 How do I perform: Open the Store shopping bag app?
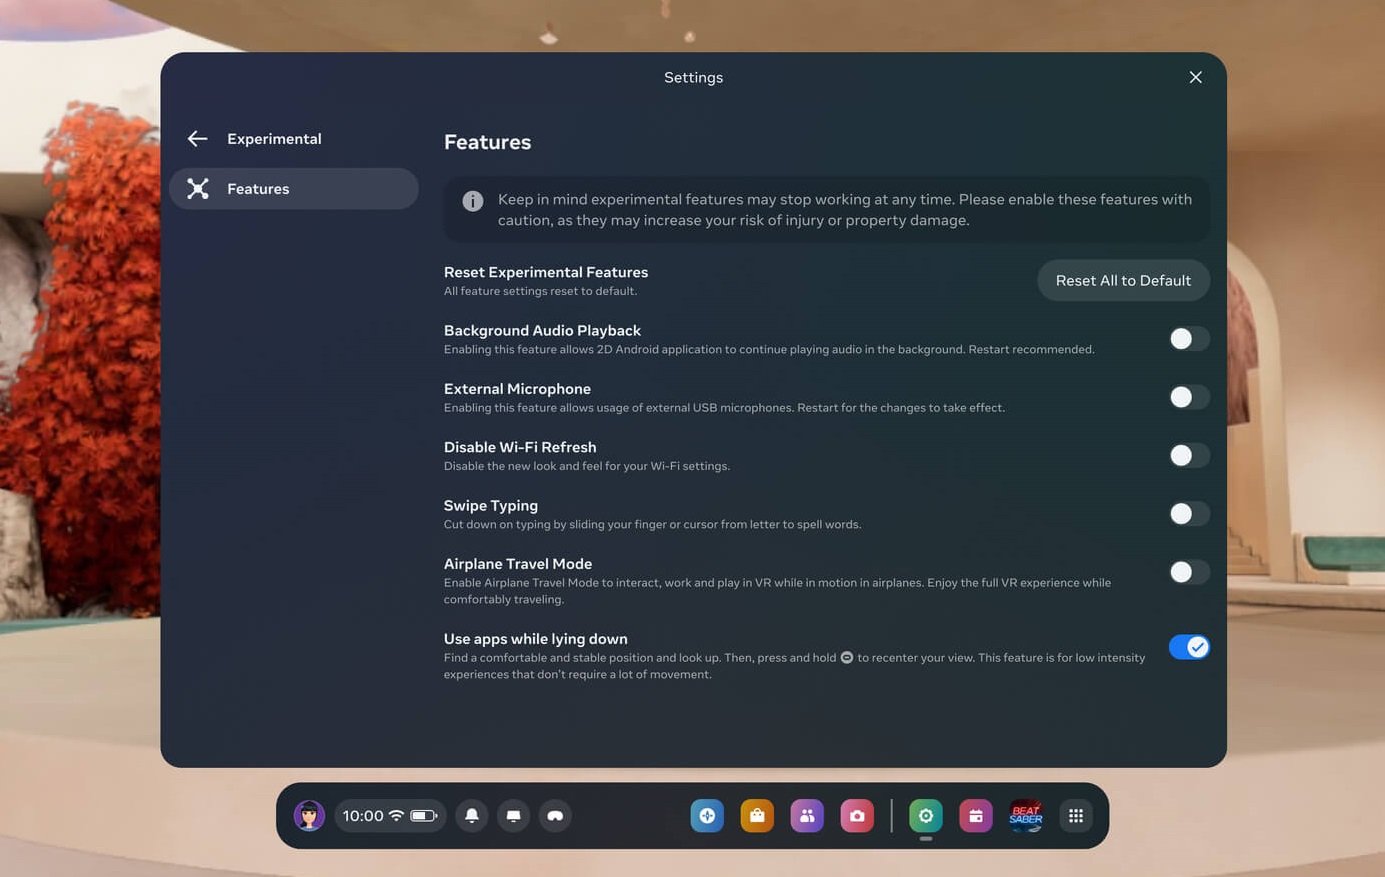[x=757, y=816]
